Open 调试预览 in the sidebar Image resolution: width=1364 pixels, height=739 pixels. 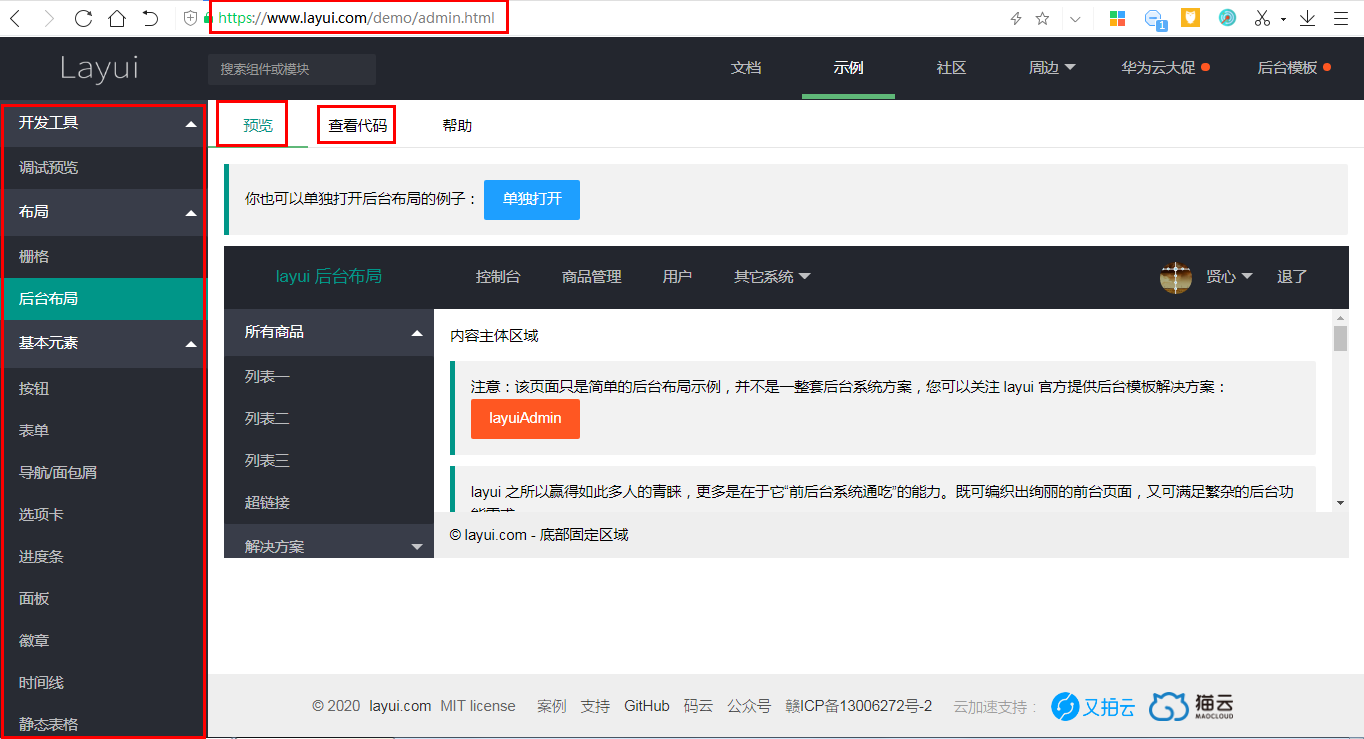coord(104,168)
